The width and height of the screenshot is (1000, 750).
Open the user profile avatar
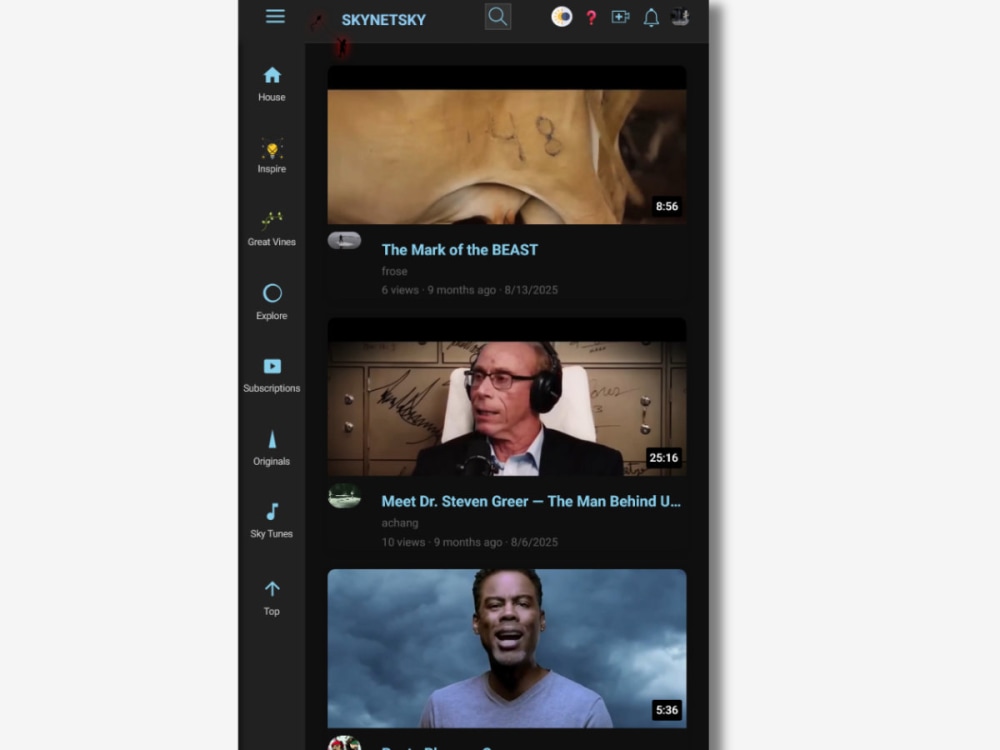[680, 17]
